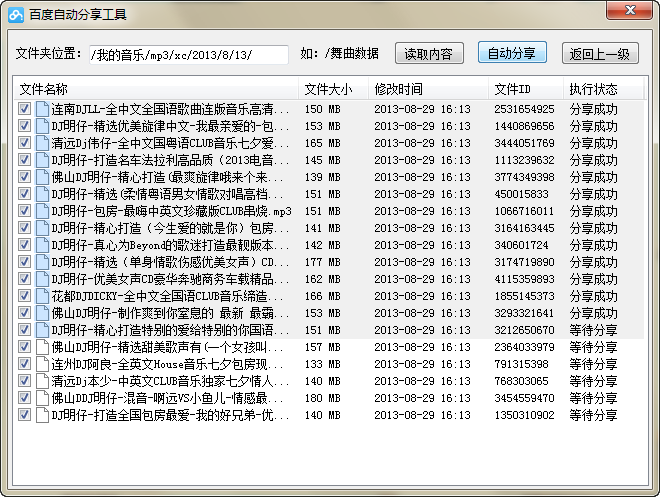The image size is (660, 497).
Task: Click file ID 1350310902
Action: click(x=524, y=415)
